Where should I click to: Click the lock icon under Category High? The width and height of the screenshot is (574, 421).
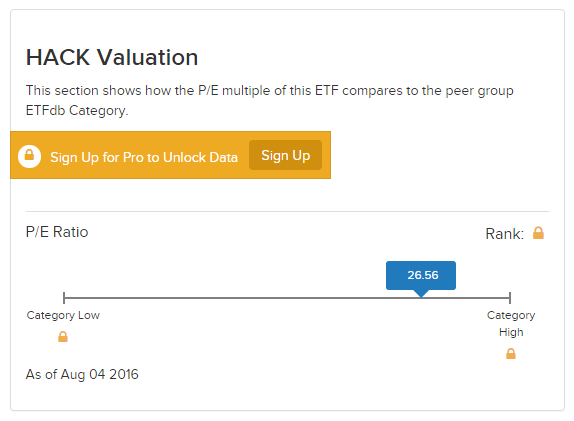point(511,354)
